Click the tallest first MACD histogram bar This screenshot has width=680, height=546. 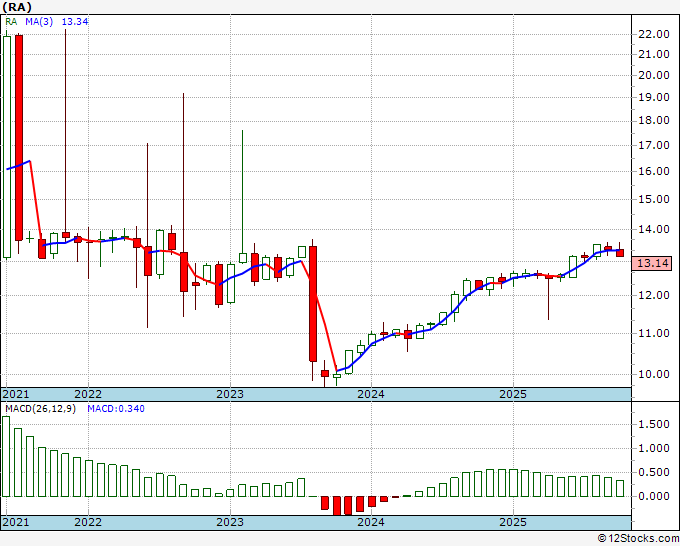pos(6,456)
